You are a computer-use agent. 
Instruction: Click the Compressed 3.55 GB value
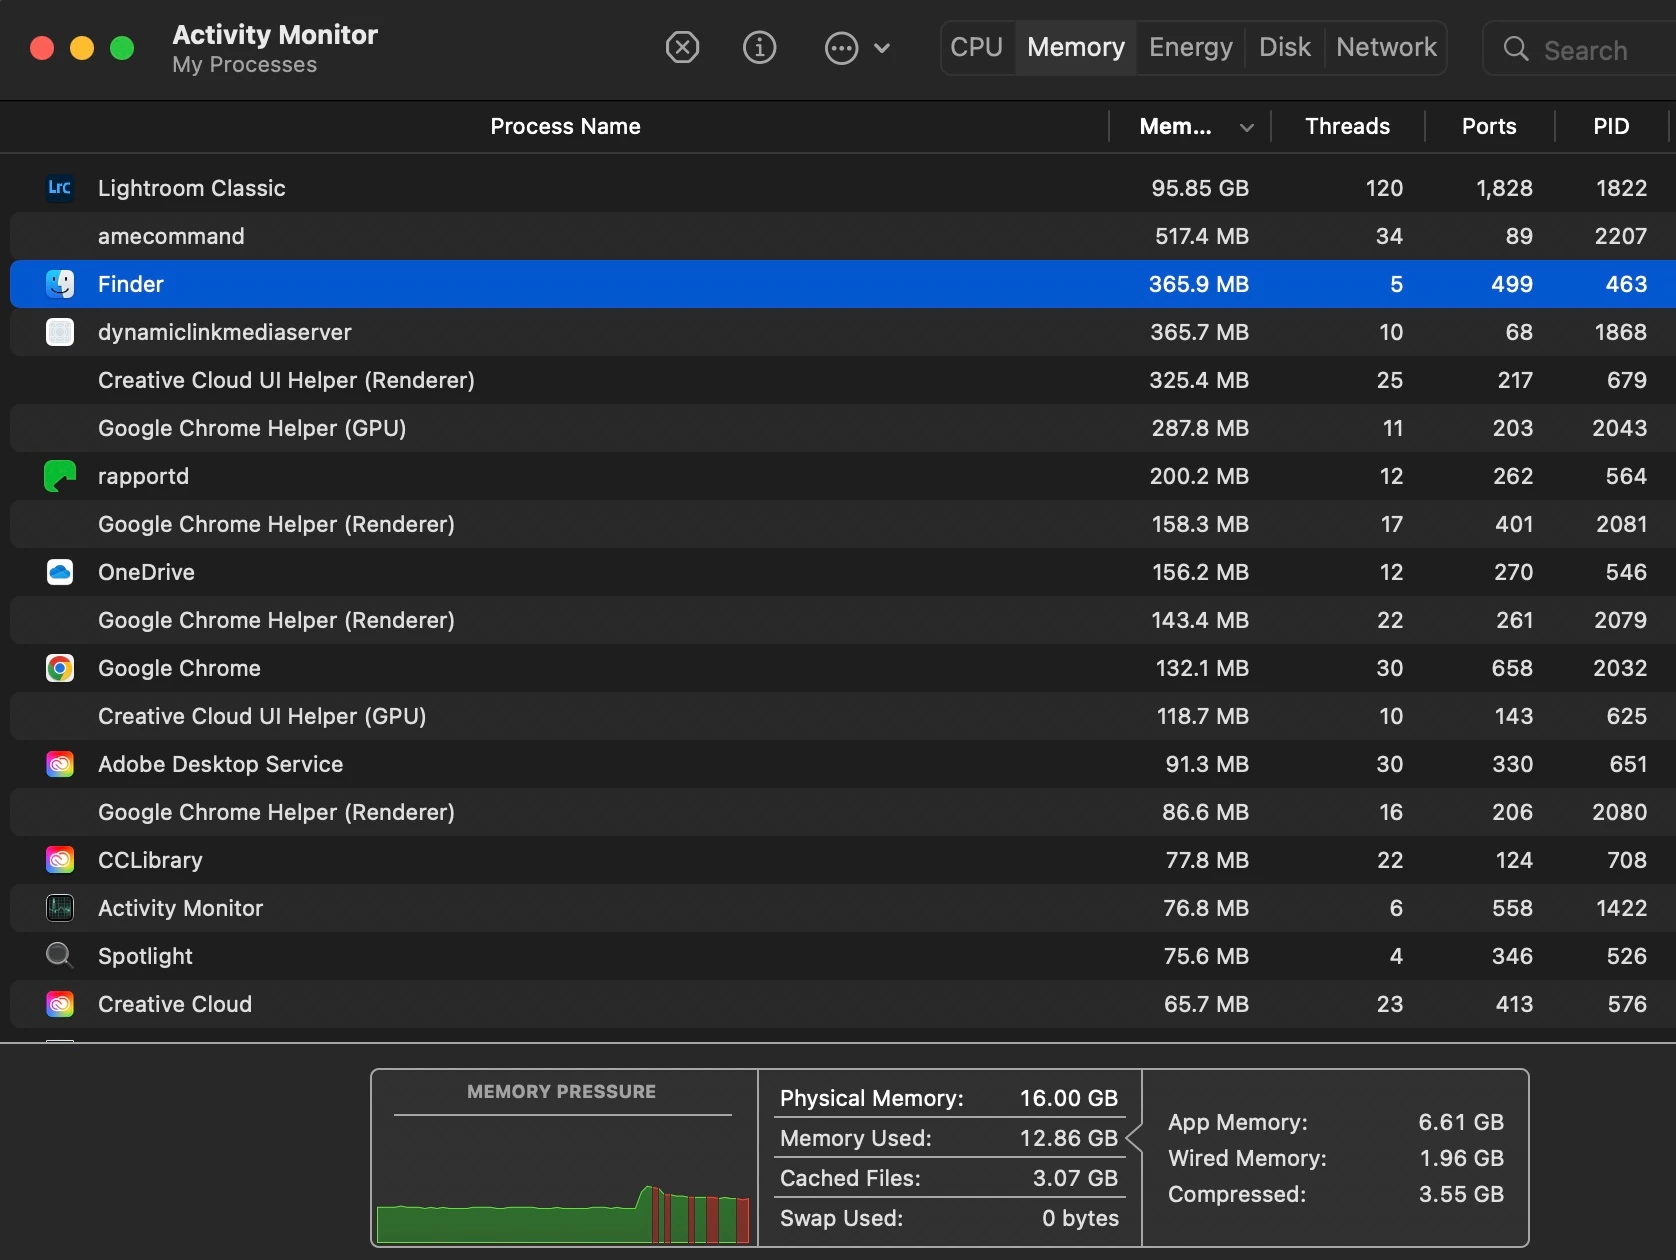coord(1461,1194)
